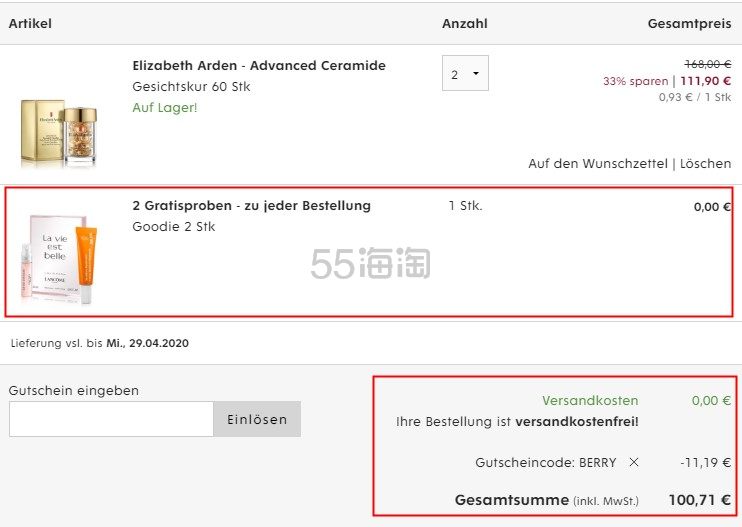
Task: Click Ihre Bestellung ist versandkostenfrei! message
Action: [x=517, y=422]
